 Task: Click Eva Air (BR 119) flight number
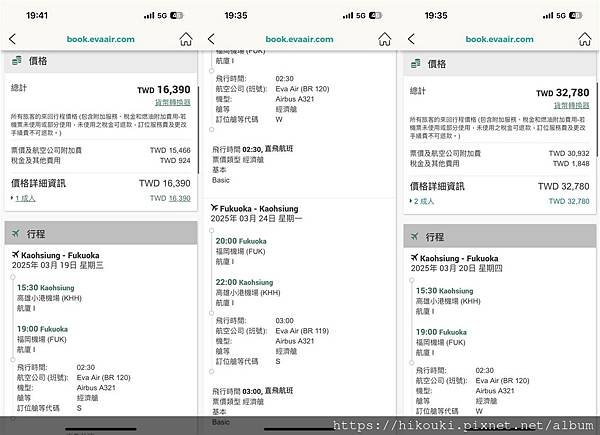click(302, 331)
